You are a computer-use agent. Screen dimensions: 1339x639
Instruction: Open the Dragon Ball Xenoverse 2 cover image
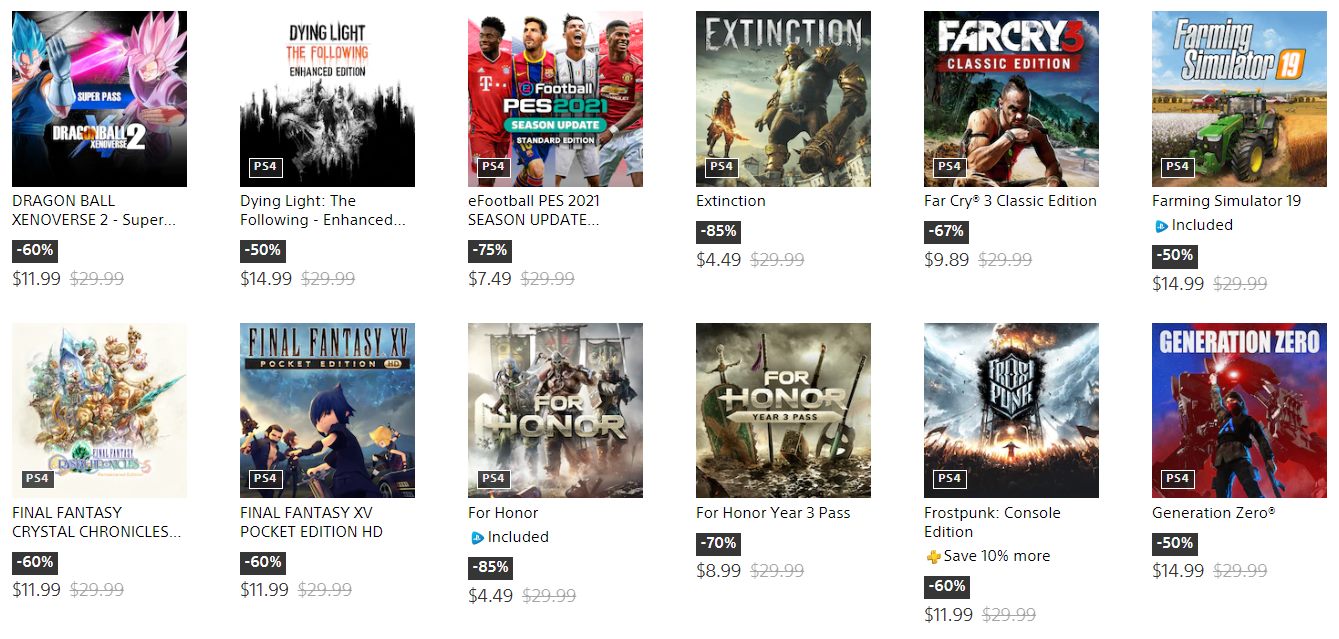[x=99, y=99]
